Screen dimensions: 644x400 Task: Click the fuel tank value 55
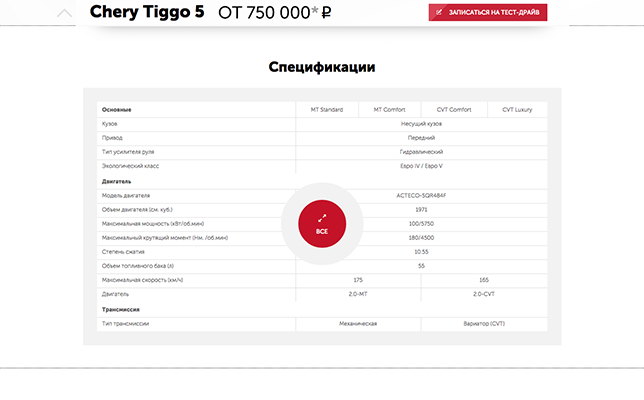421,266
